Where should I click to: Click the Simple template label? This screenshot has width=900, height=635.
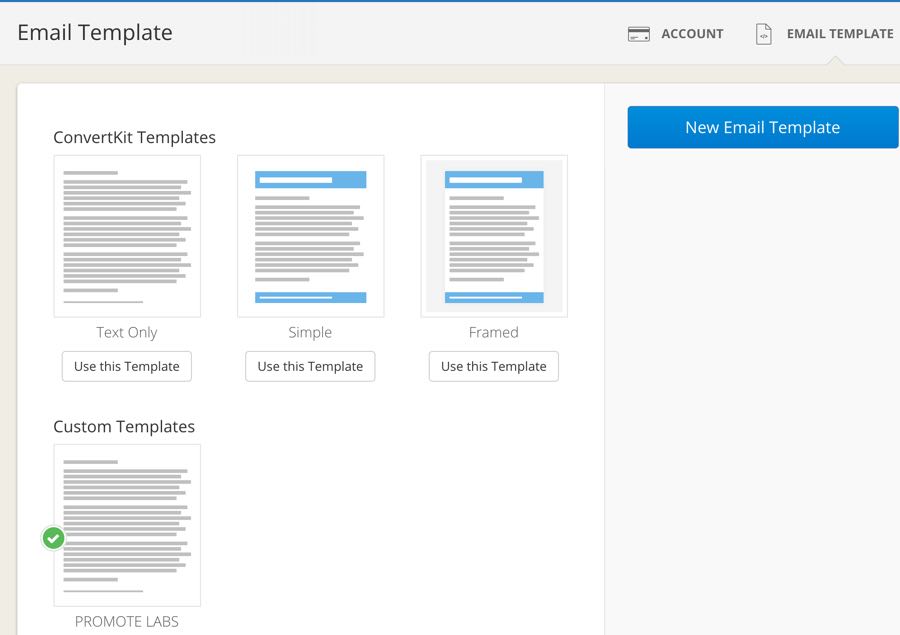tap(310, 332)
